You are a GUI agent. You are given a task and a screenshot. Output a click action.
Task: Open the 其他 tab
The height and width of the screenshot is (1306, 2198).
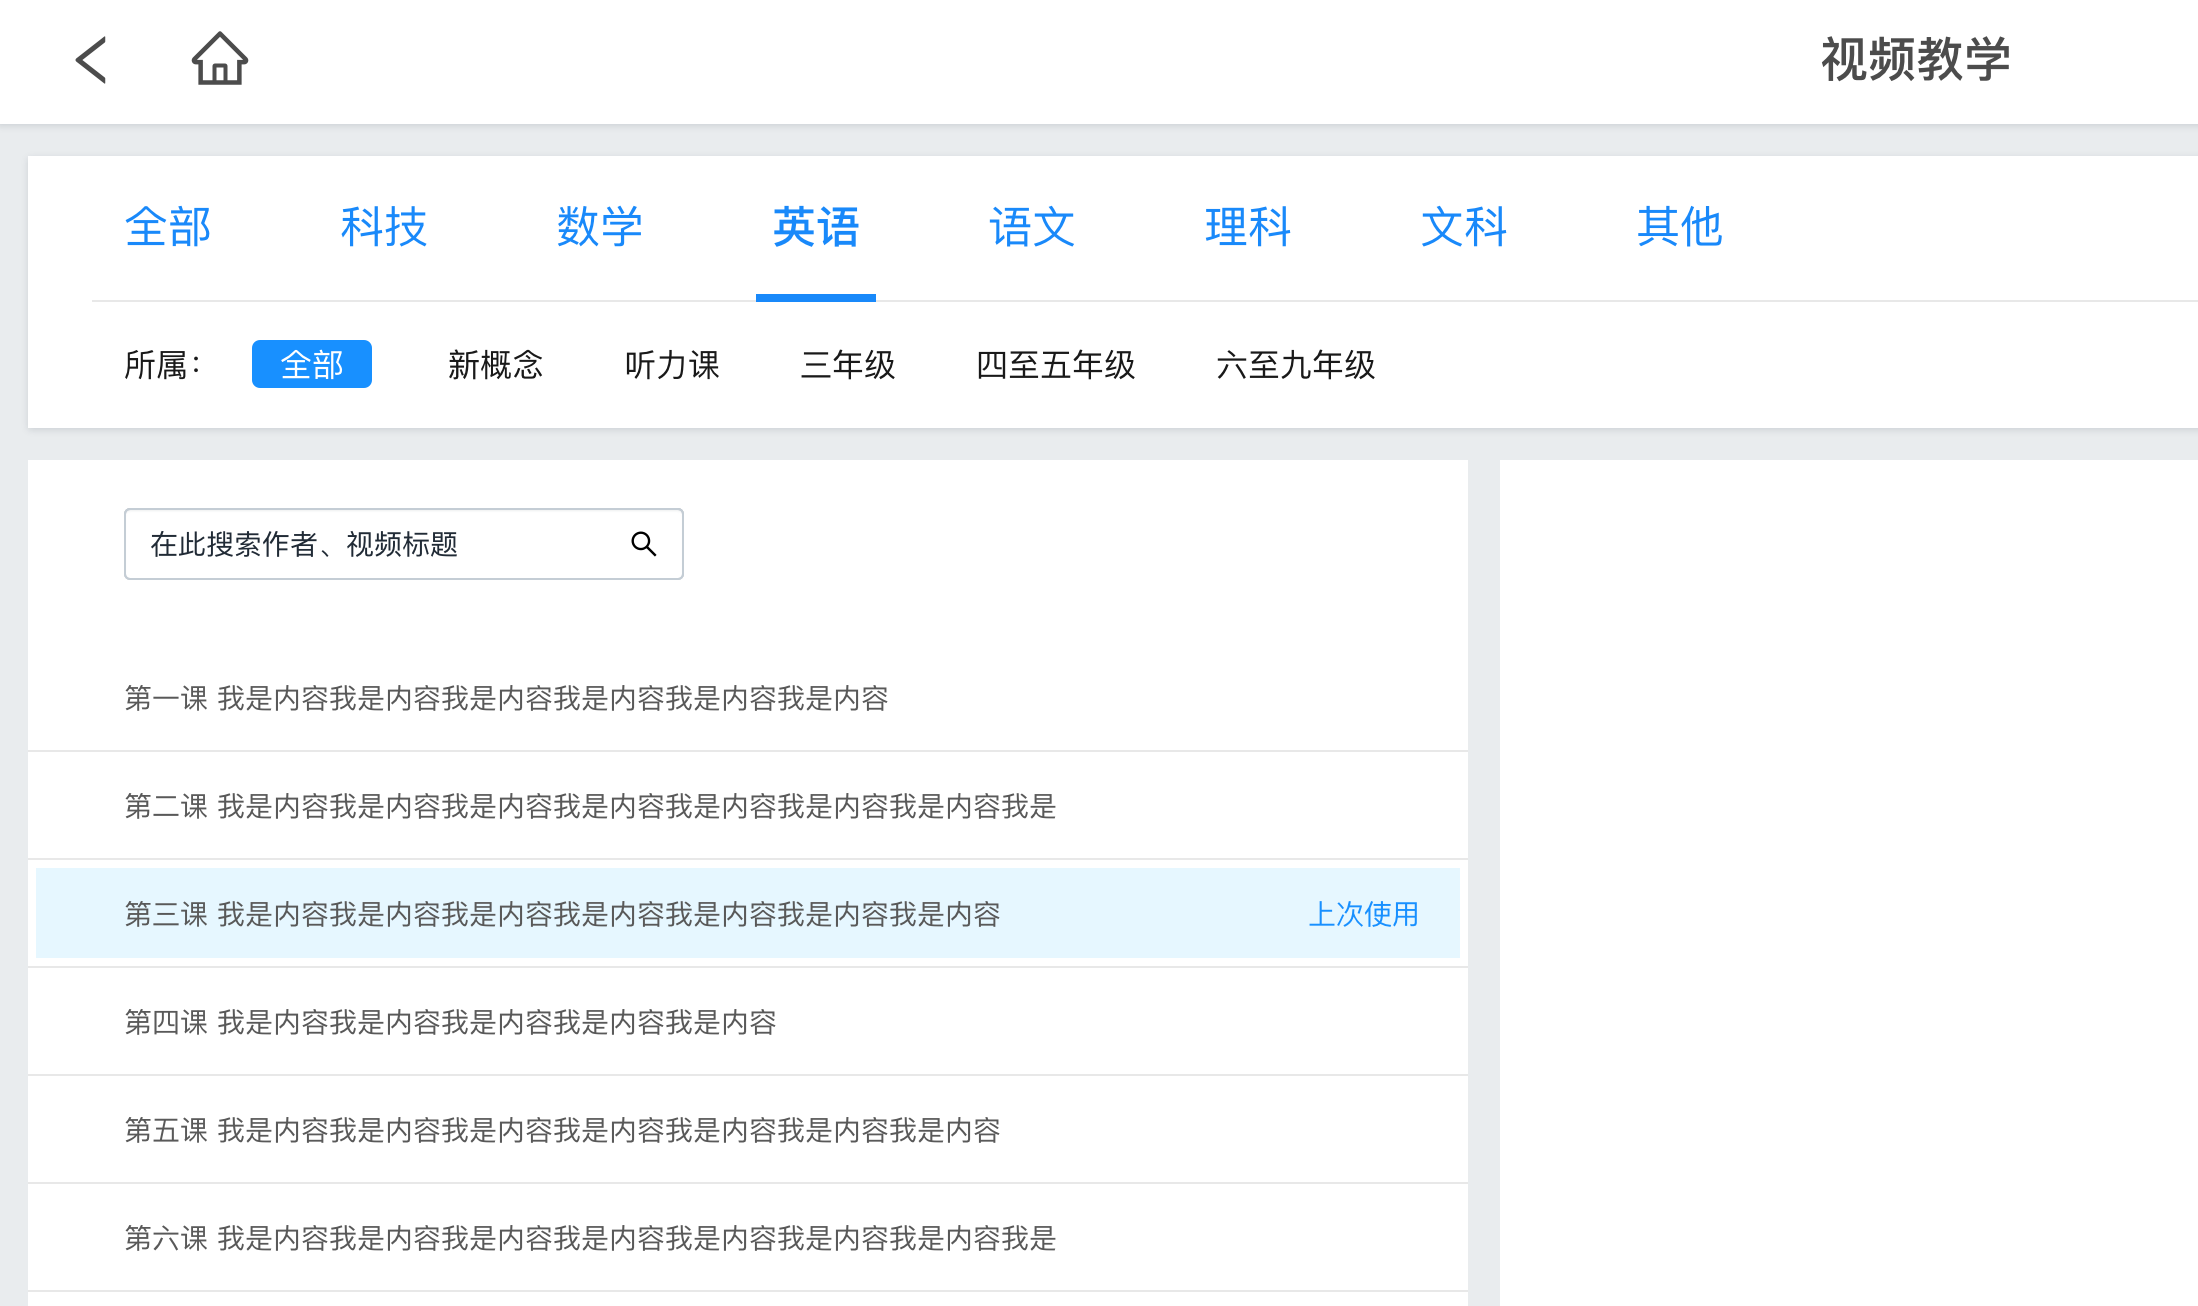tap(1680, 228)
